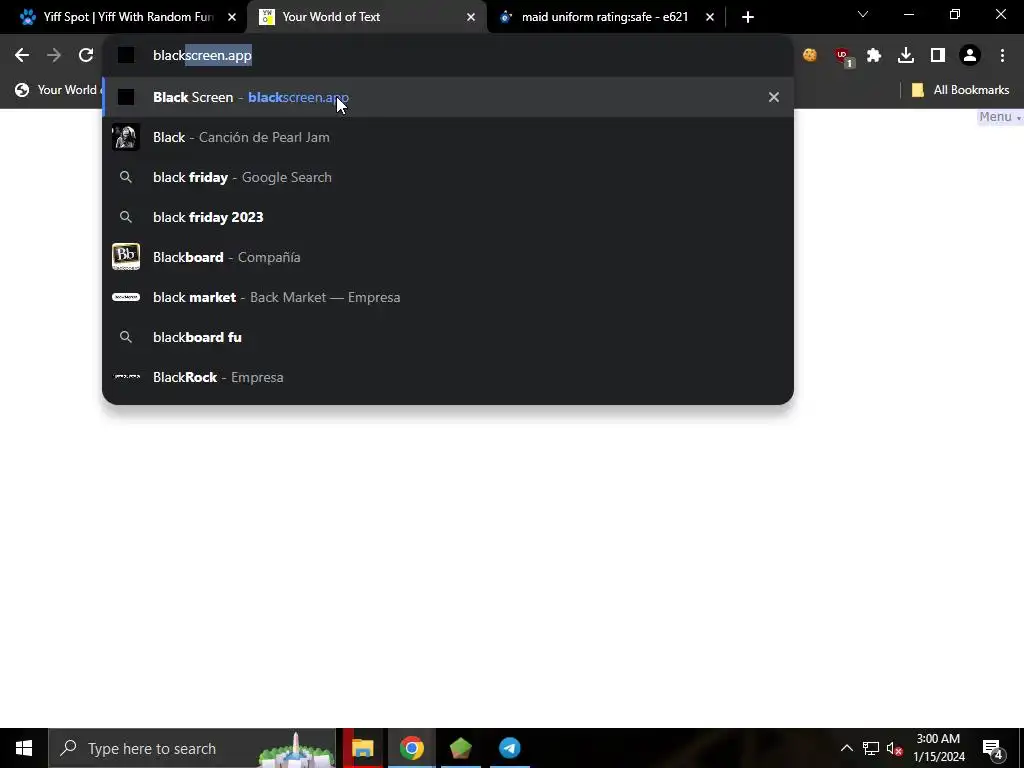
Task: Click the taskbar search box
Action: click(x=192, y=748)
